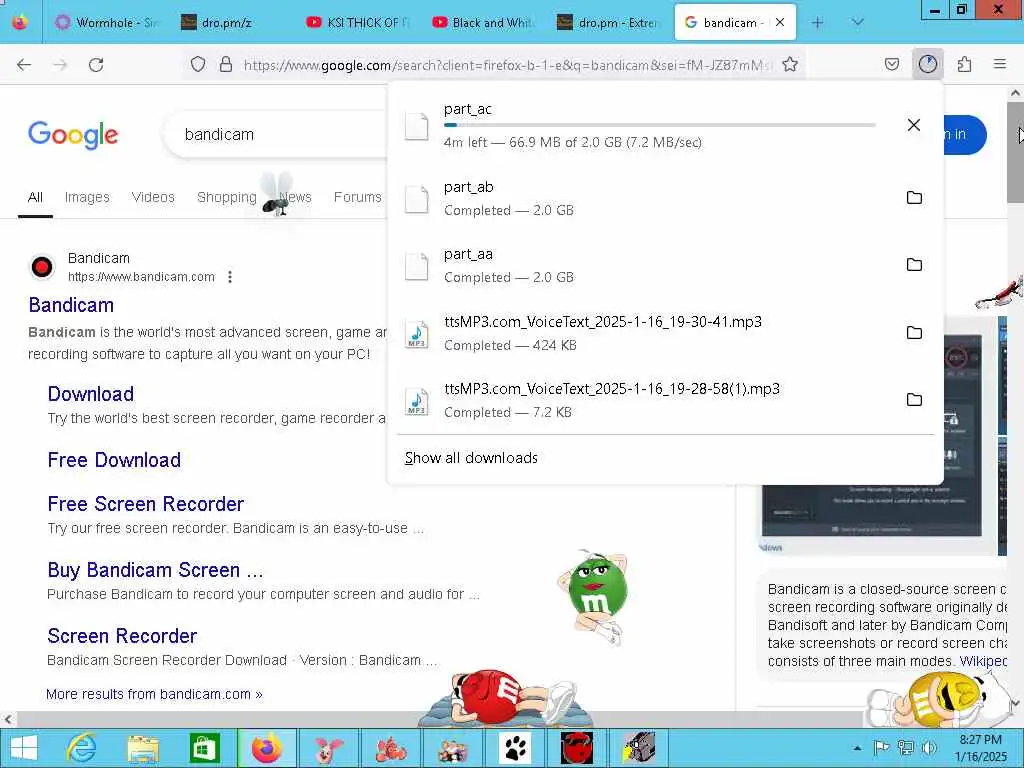Open the Screen Recorder sitelink
Image resolution: width=1024 pixels, height=768 pixels.
(122, 636)
